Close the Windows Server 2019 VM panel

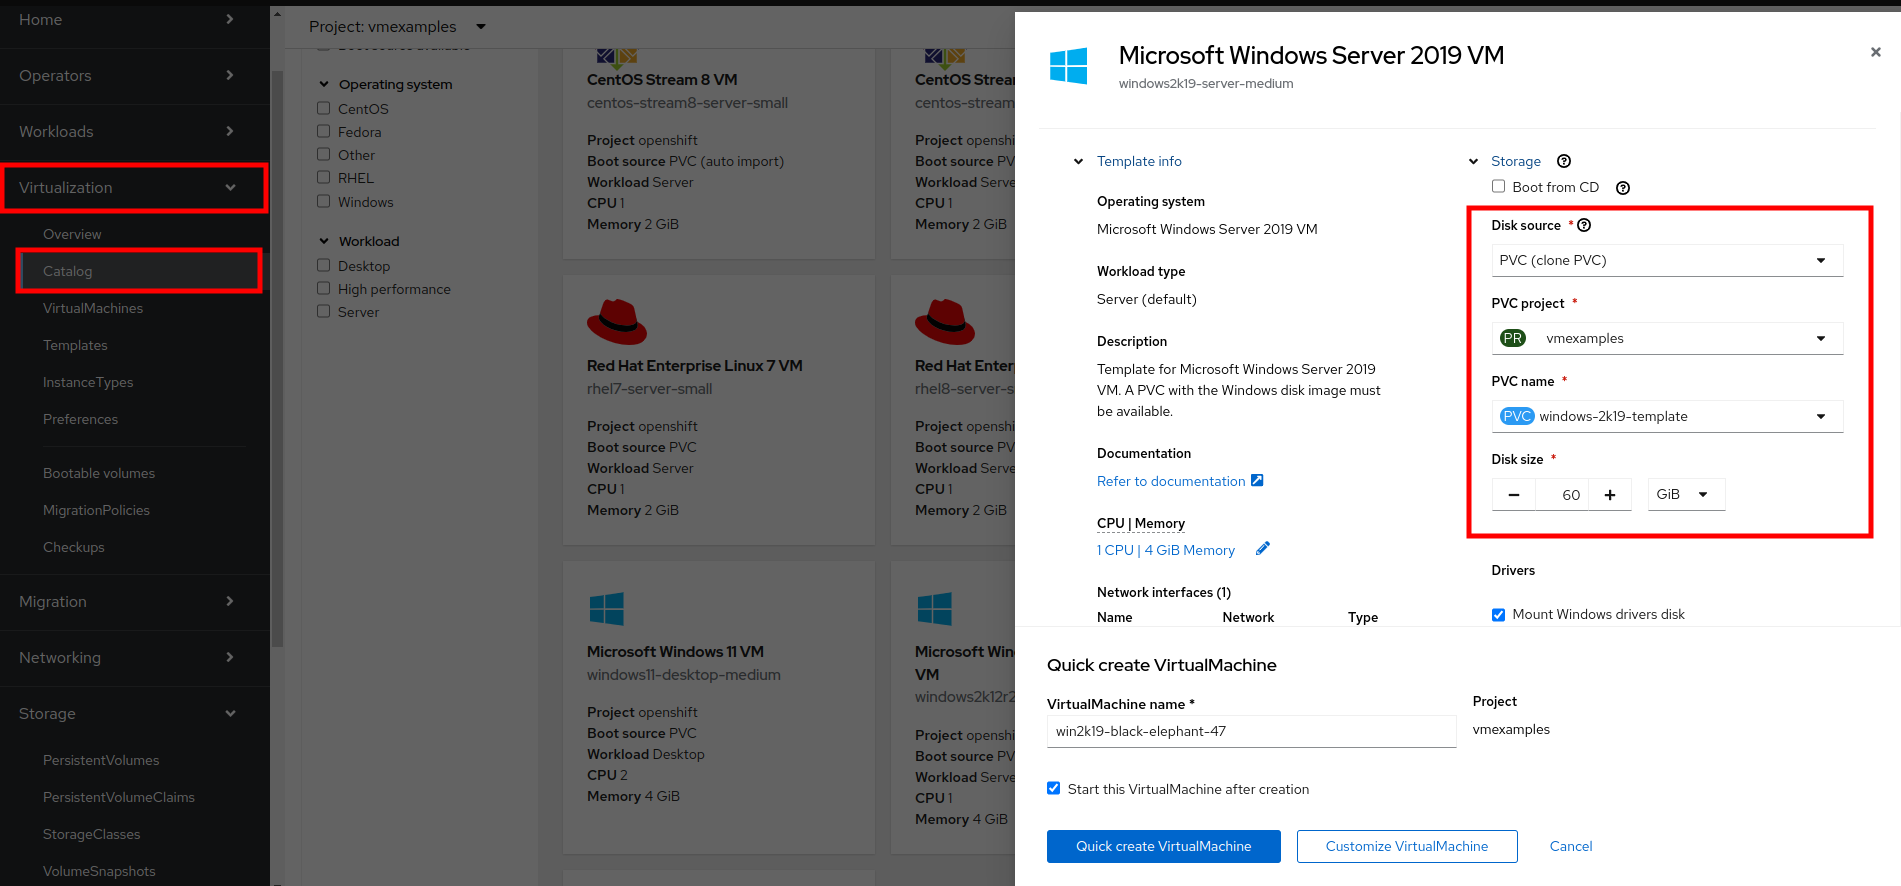[1876, 52]
